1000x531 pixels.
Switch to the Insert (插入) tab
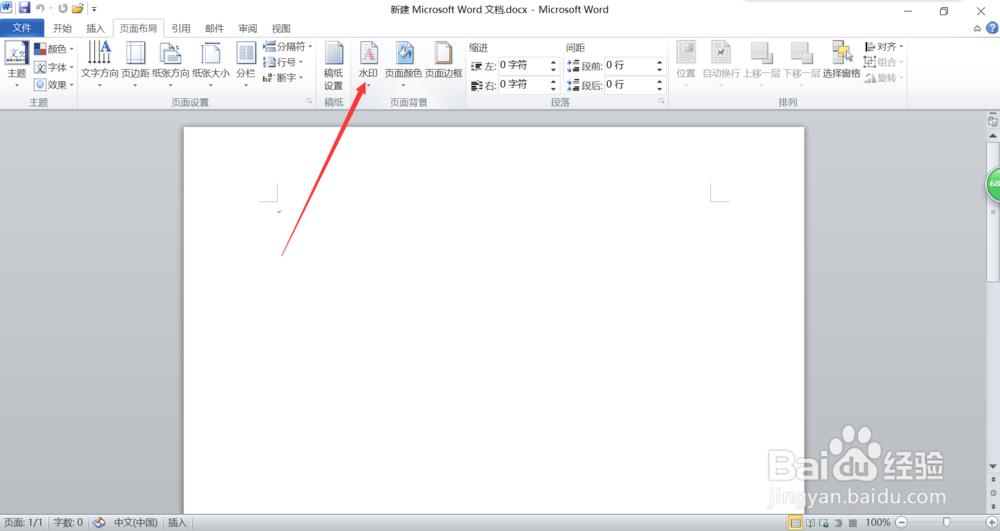click(x=95, y=28)
